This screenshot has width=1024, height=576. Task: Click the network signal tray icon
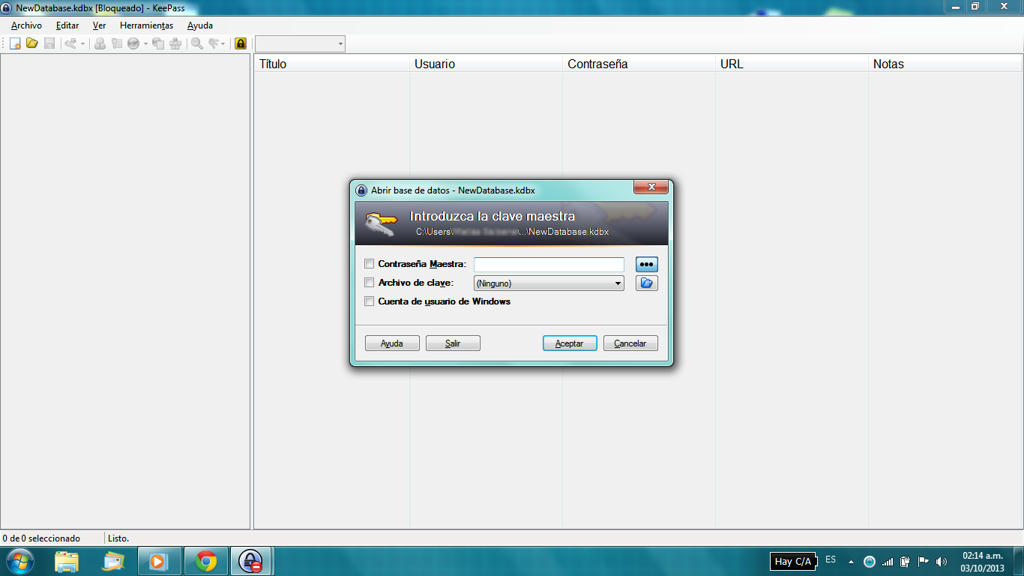(x=888, y=562)
